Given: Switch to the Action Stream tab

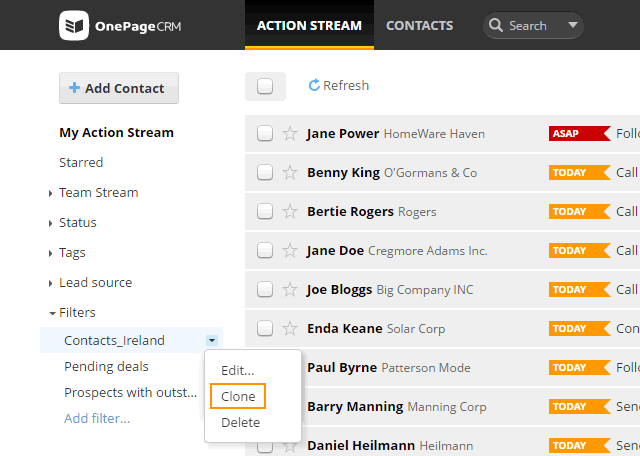Looking at the screenshot, I should [309, 25].
